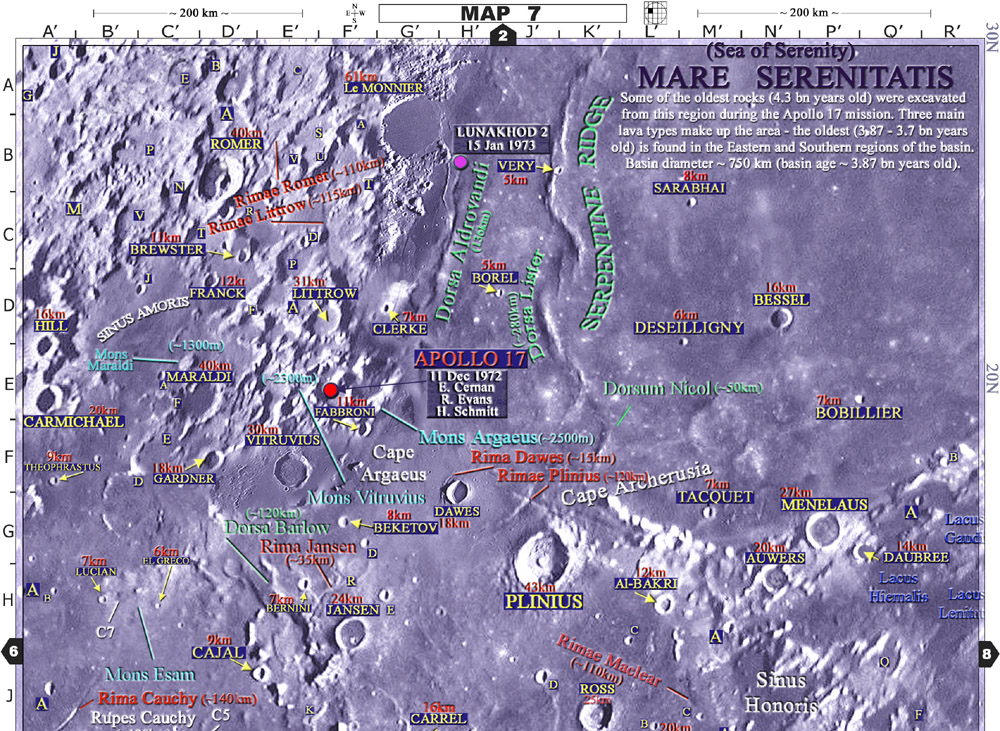The image size is (1000, 731).
Task: Click the map 2 navigation marker at top
Action: click(502, 36)
